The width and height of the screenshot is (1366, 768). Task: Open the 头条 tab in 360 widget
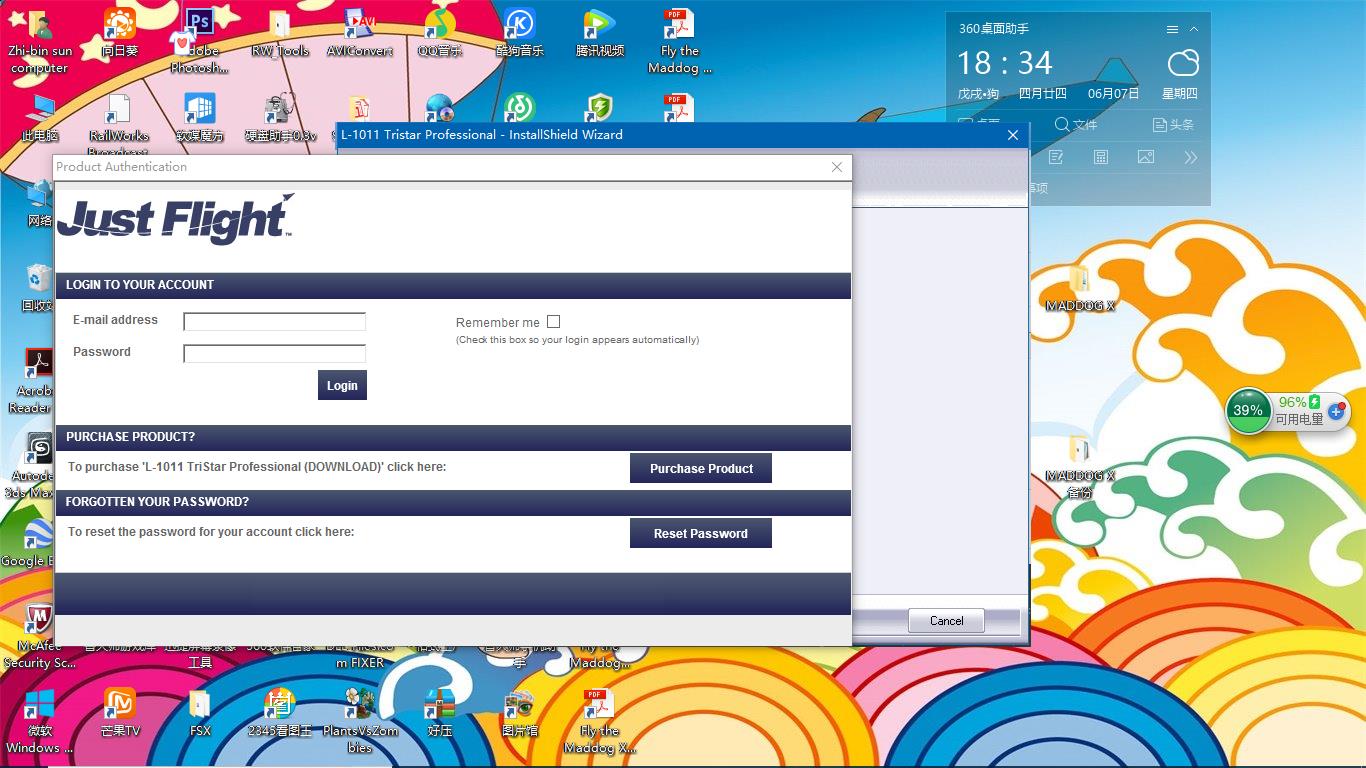tap(1173, 125)
